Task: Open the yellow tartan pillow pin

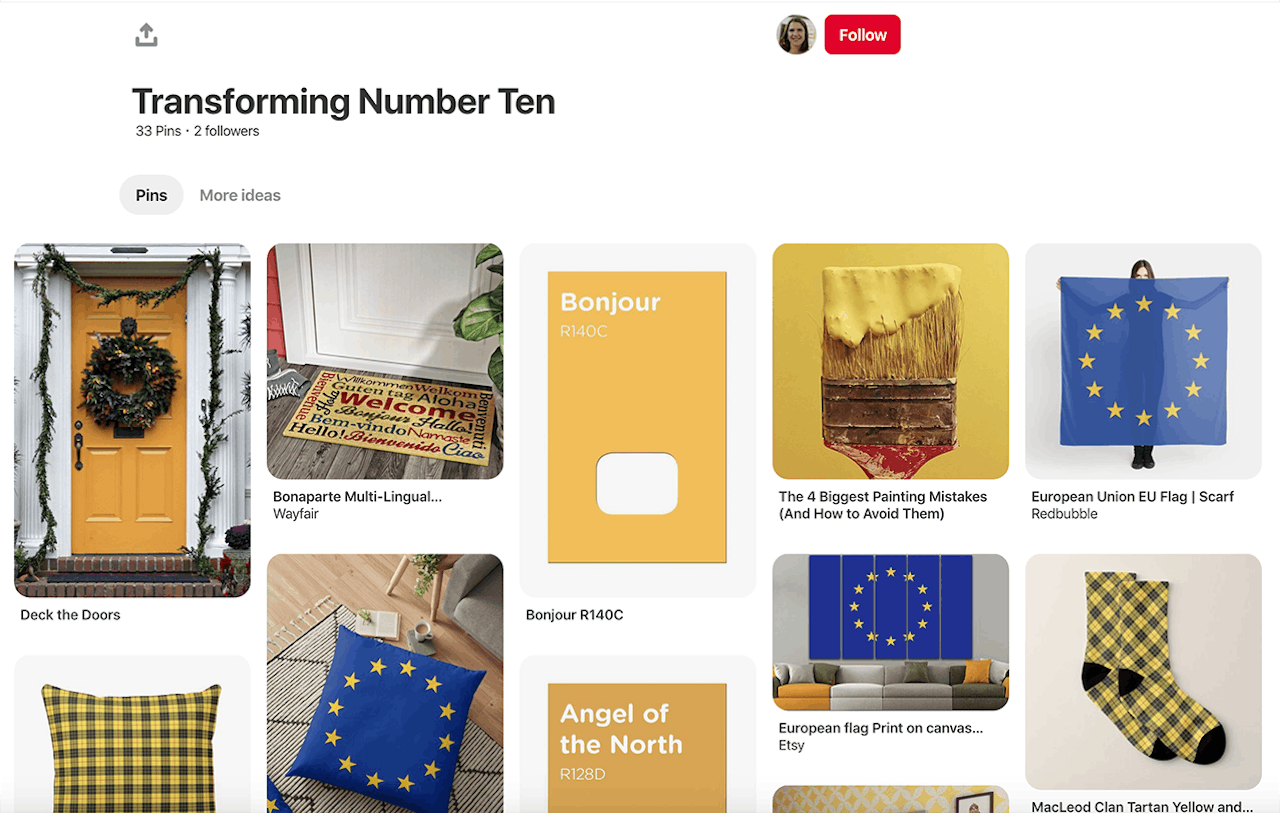Action: (132, 734)
